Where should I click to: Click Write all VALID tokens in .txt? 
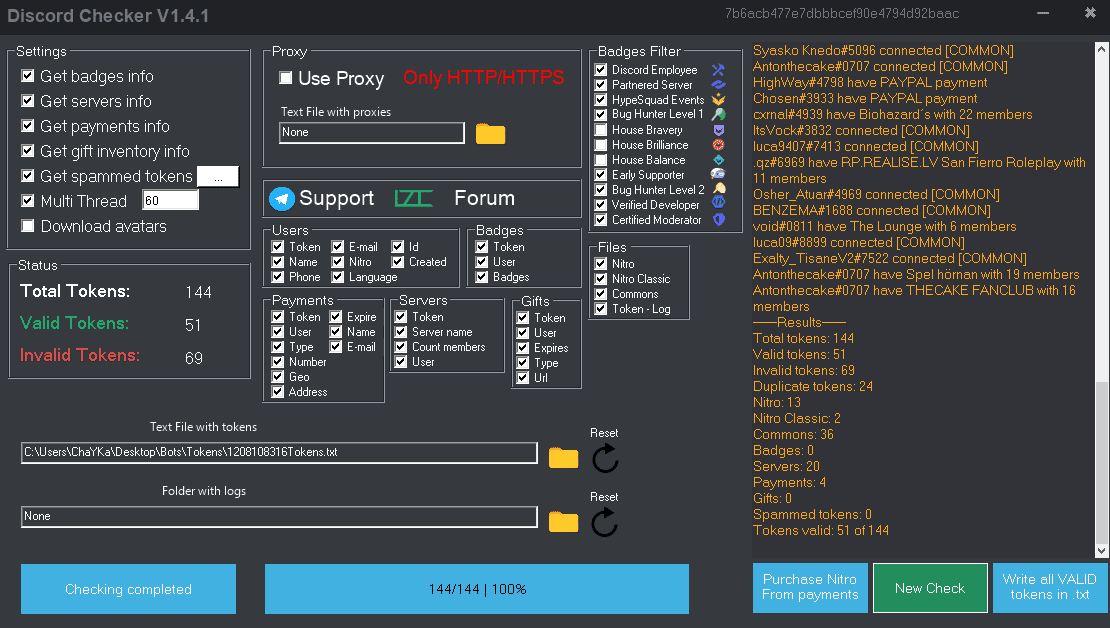1050,588
